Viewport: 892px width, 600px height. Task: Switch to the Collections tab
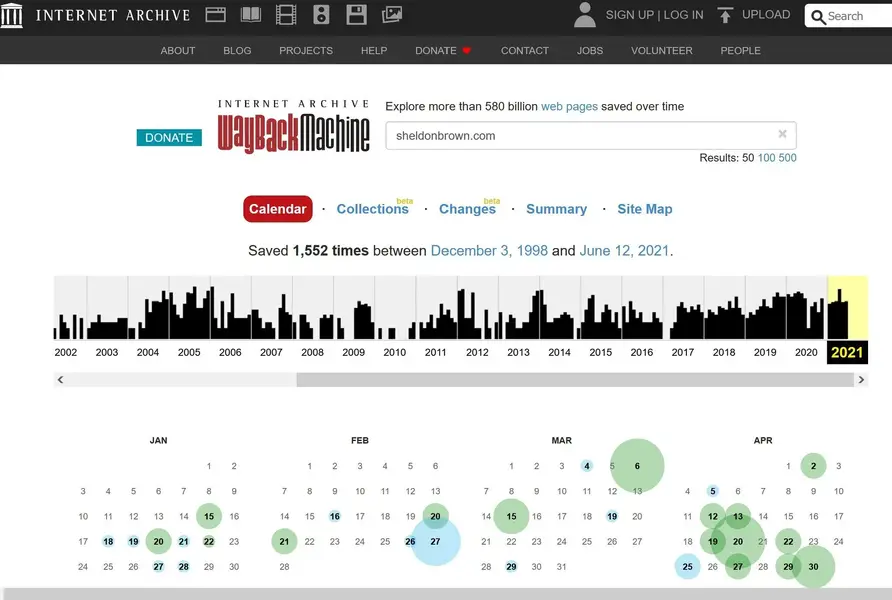373,209
